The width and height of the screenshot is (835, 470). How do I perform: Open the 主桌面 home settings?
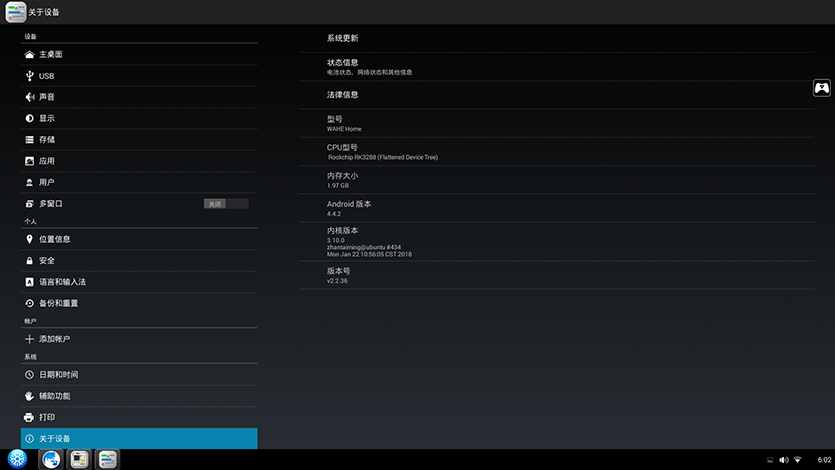[51, 54]
